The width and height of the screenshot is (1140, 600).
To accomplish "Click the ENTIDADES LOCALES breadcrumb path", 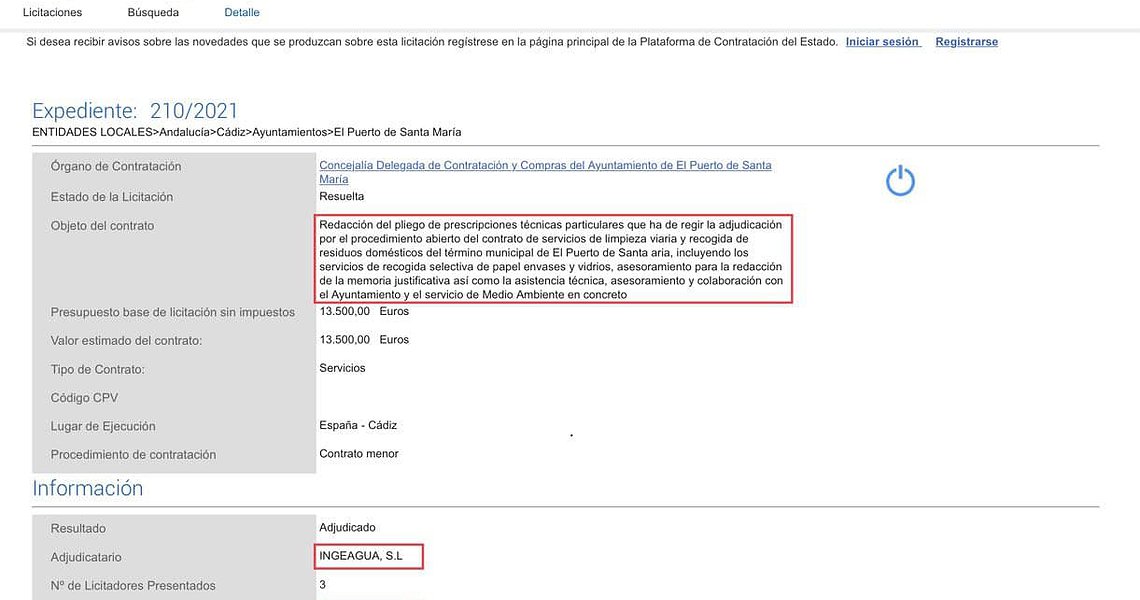I will [x=246, y=132].
